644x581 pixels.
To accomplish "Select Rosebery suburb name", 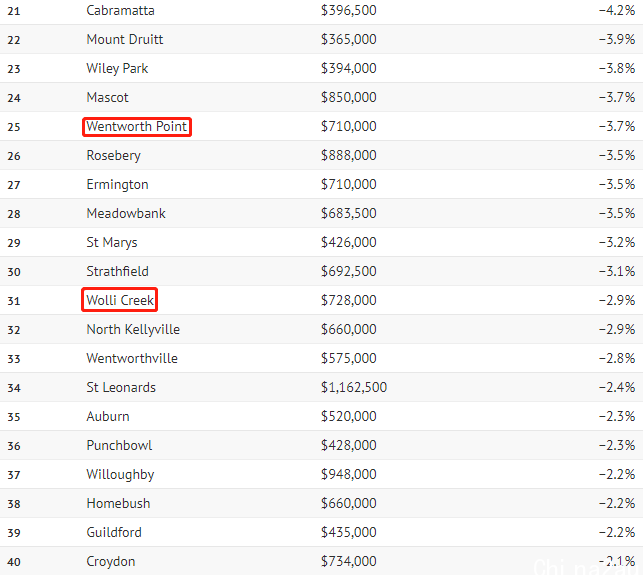I will (113, 156).
